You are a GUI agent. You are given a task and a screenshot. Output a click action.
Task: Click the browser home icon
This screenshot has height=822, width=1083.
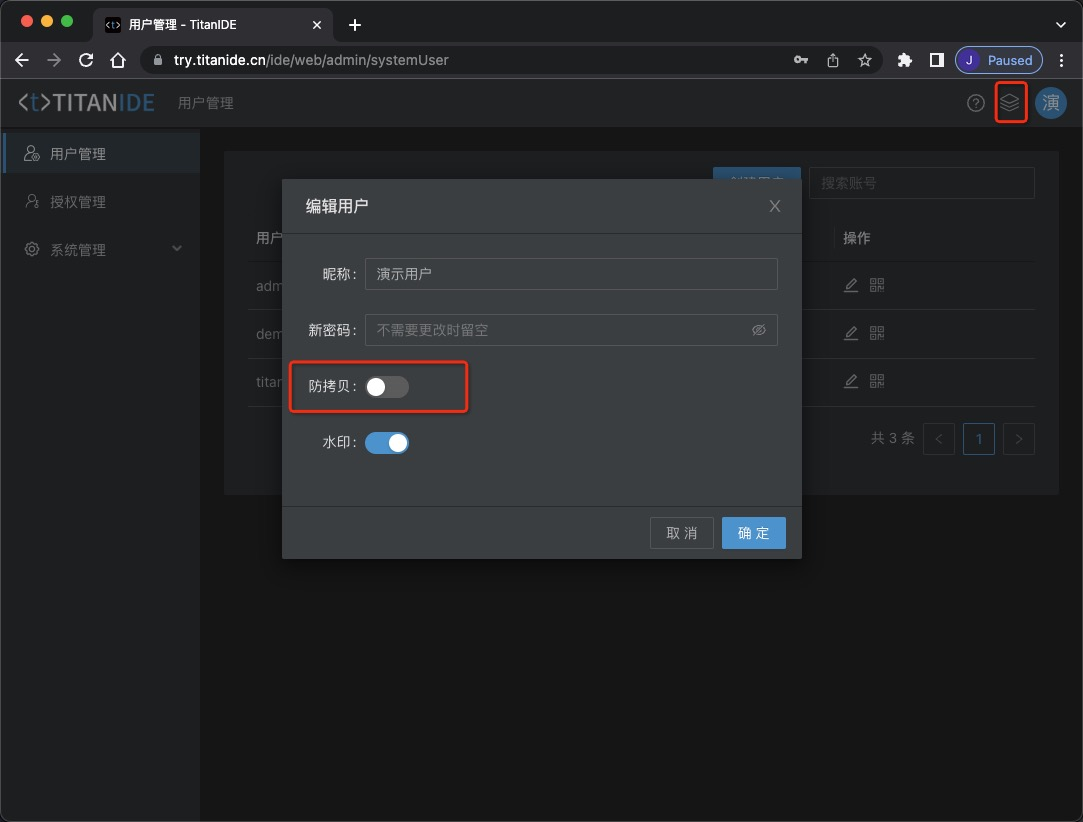click(118, 60)
